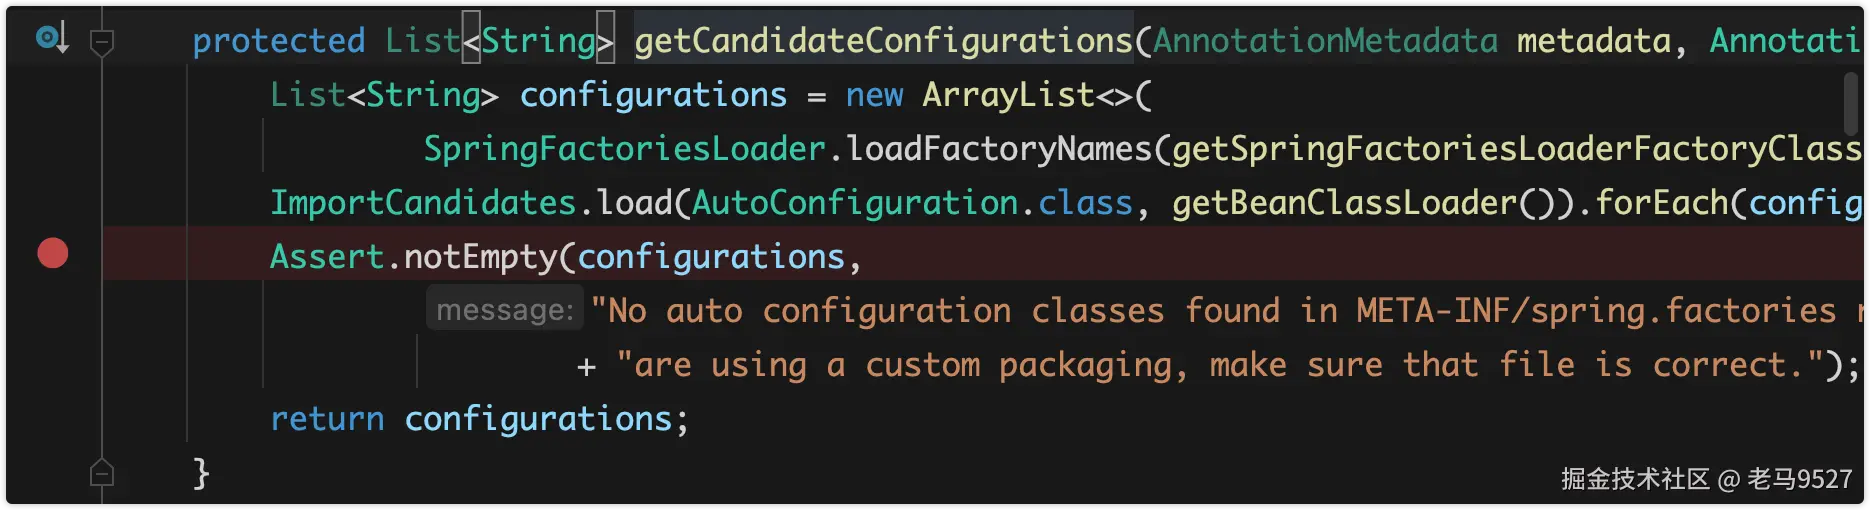Click the metadata parameter name
This screenshot has height=510, width=1870.
coord(1594,41)
